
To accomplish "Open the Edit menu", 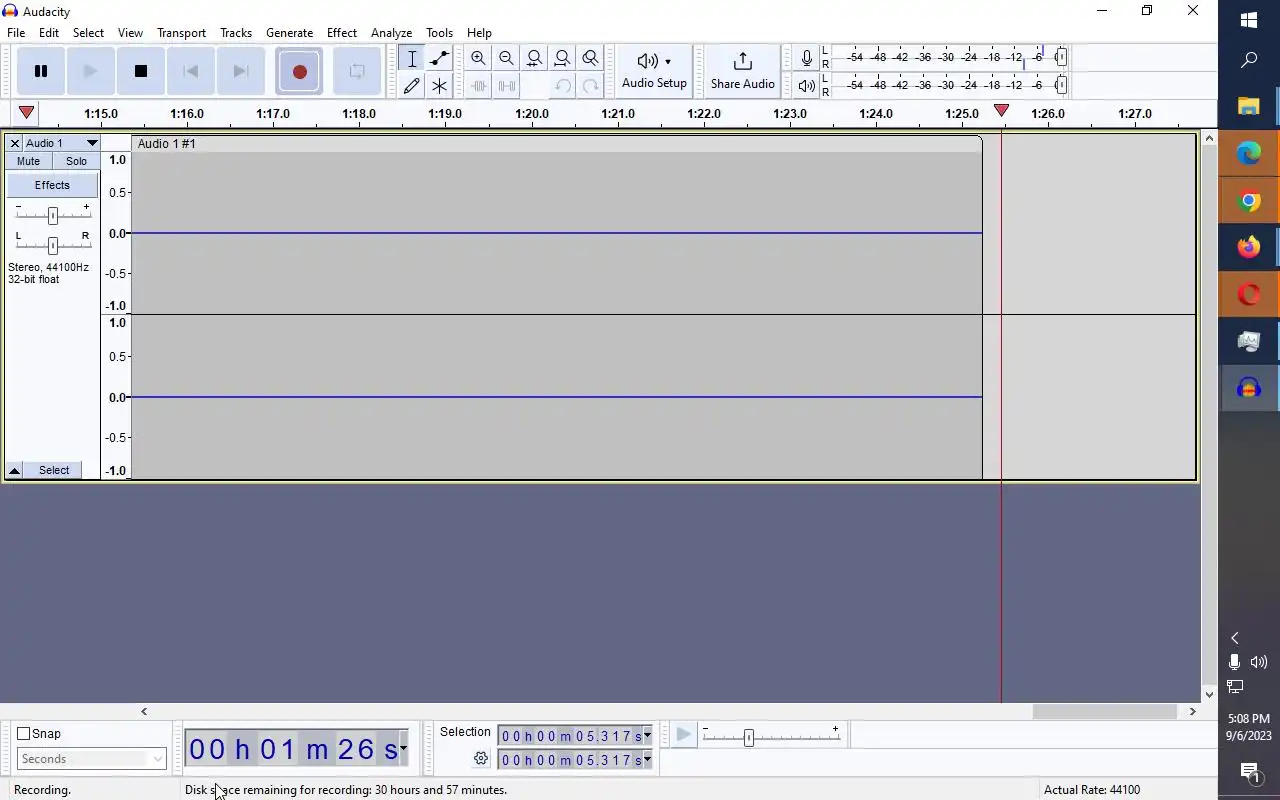I will [x=49, y=33].
